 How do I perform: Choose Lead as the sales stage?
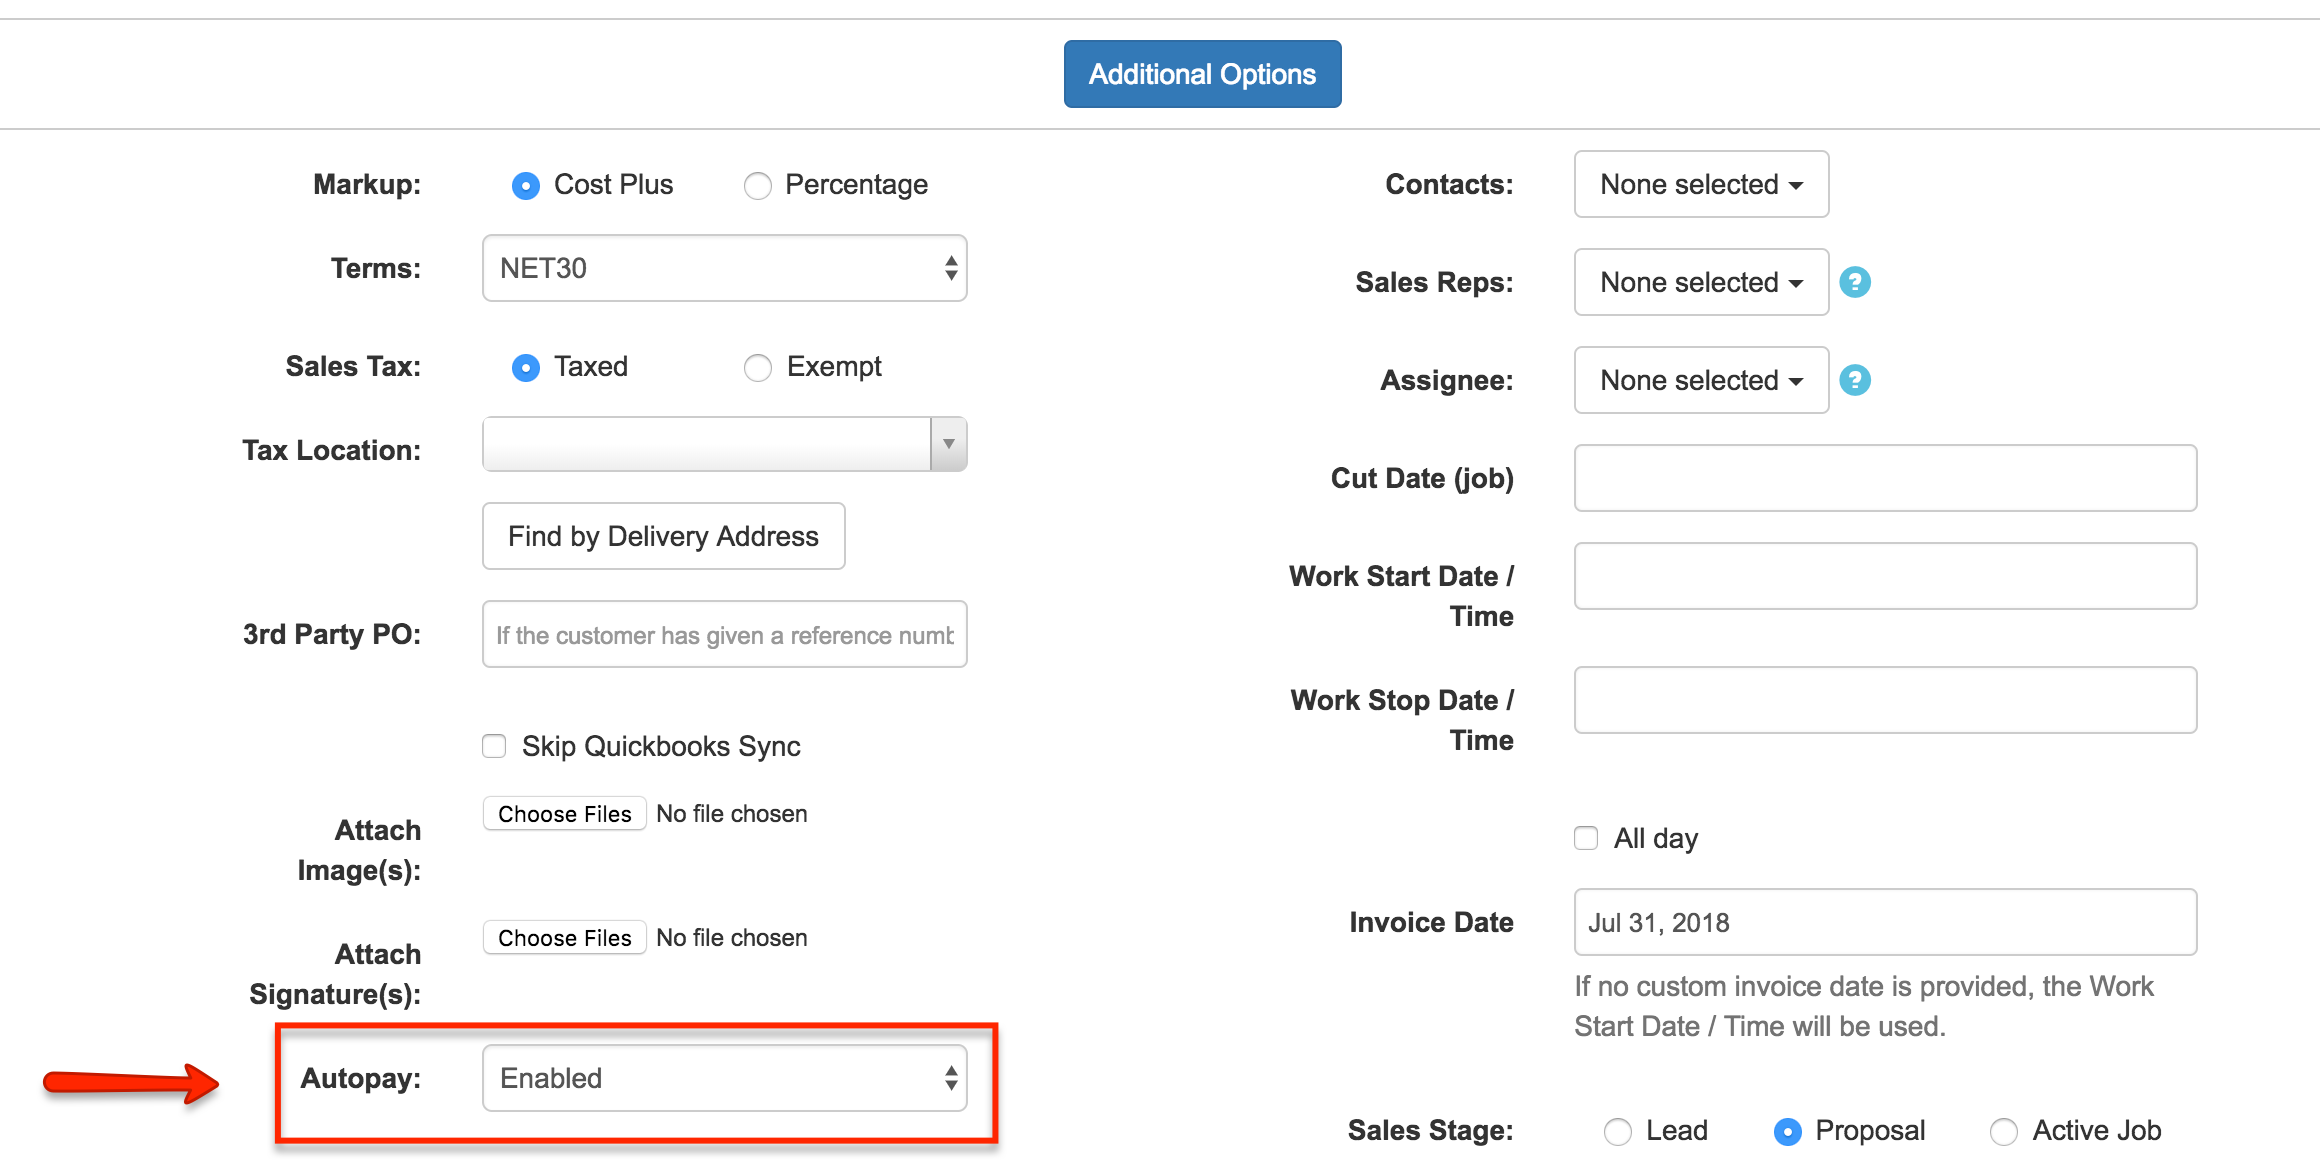[1617, 1132]
